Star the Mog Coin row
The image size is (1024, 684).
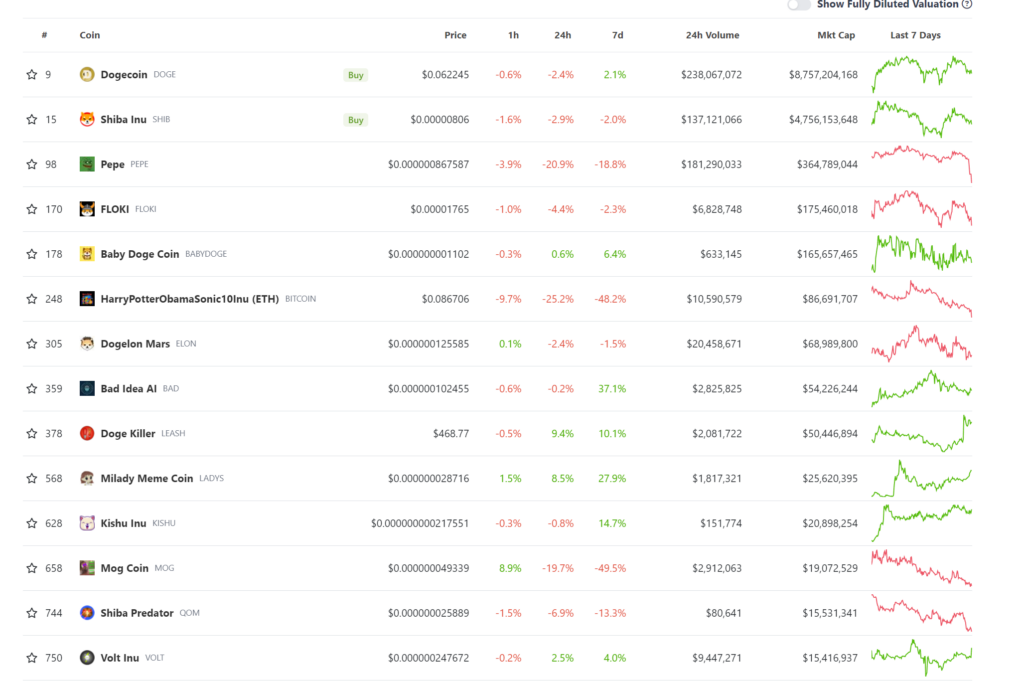(x=31, y=568)
